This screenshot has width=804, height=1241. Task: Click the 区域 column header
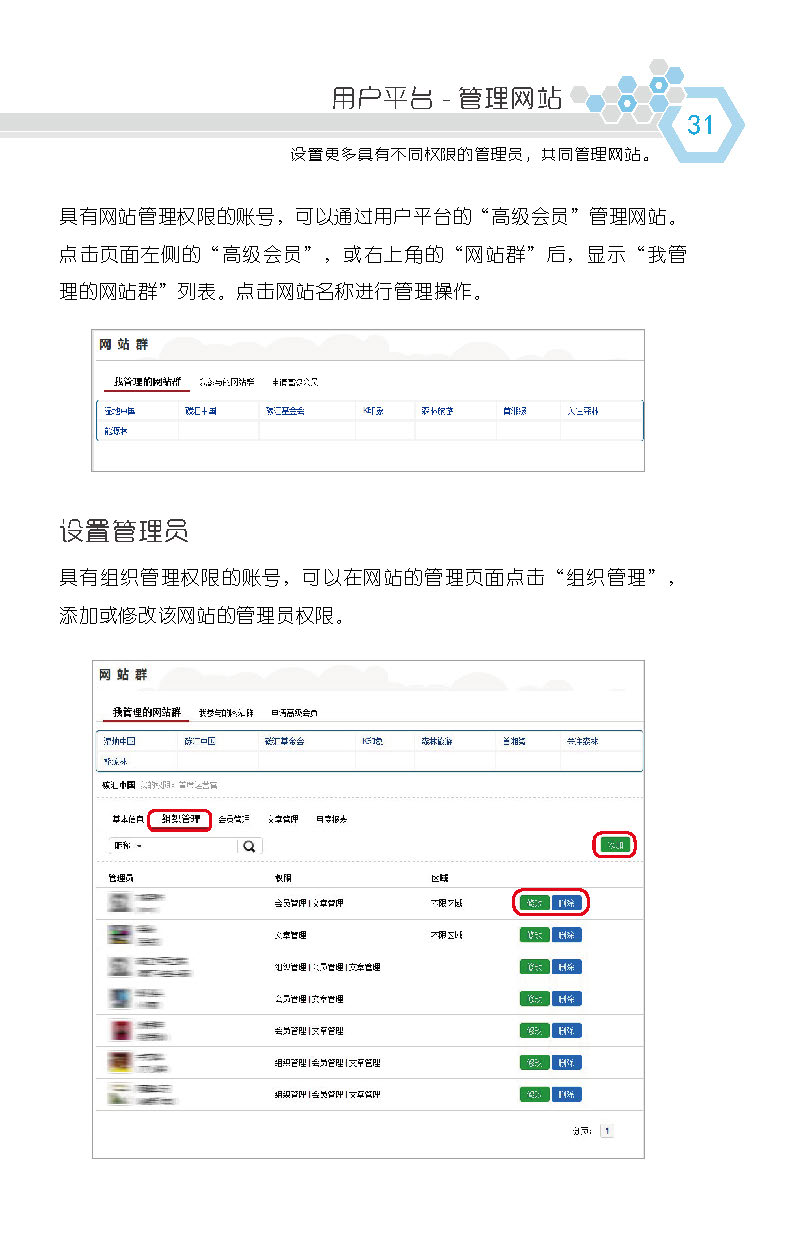click(439, 877)
